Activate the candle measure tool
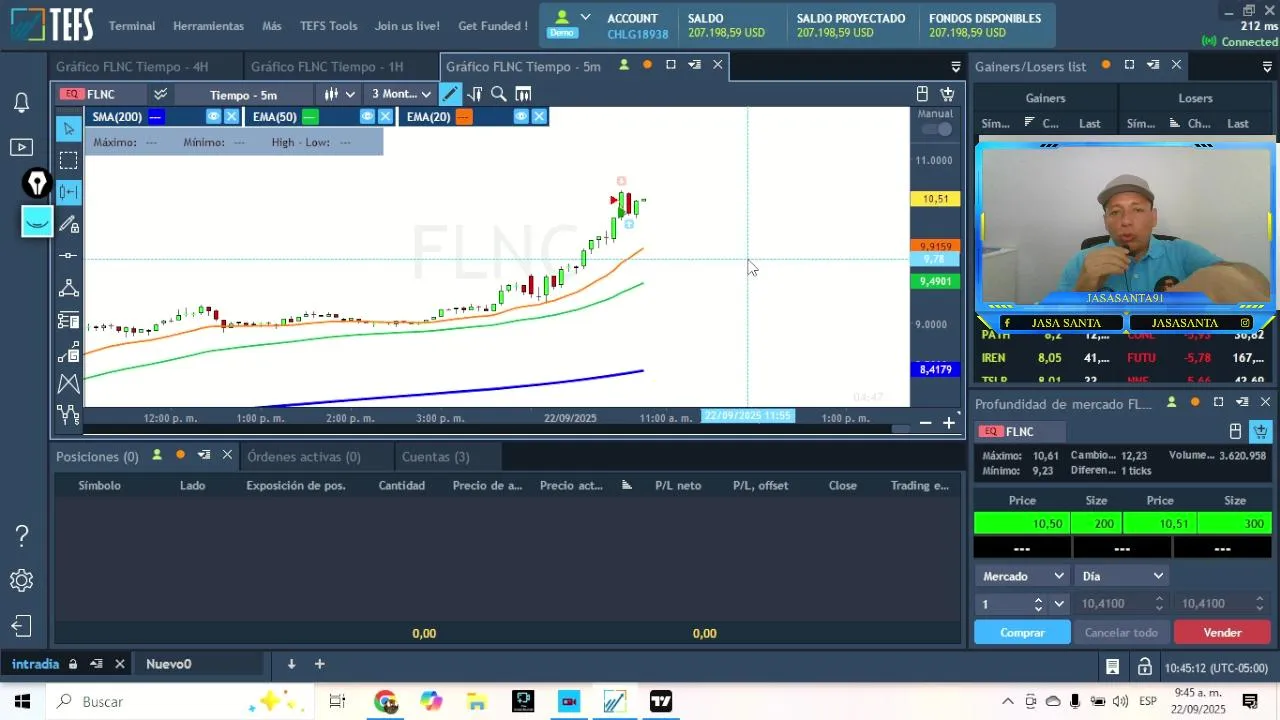Screen dimensions: 1280x720 coord(68,192)
